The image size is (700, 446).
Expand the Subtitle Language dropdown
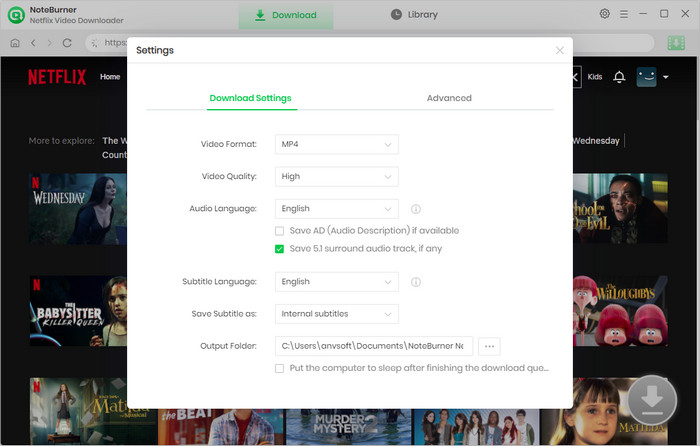point(337,282)
